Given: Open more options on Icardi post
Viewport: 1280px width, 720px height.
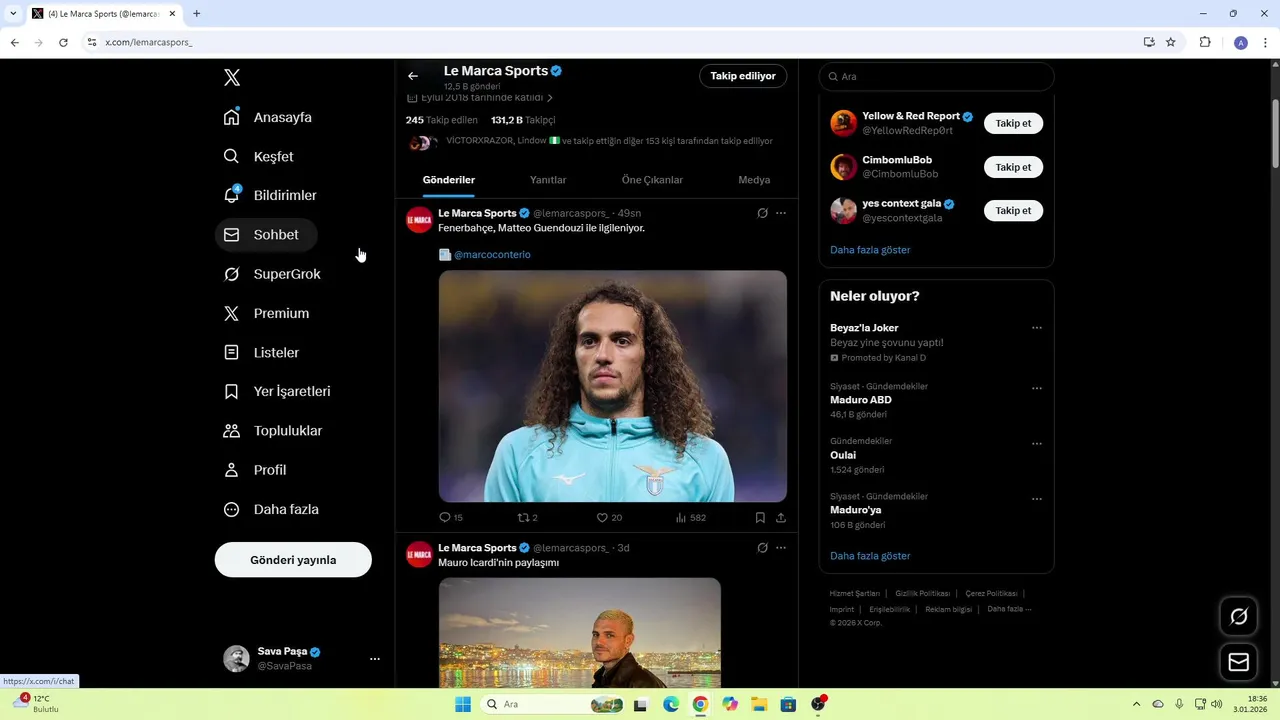Looking at the screenshot, I should click(781, 548).
